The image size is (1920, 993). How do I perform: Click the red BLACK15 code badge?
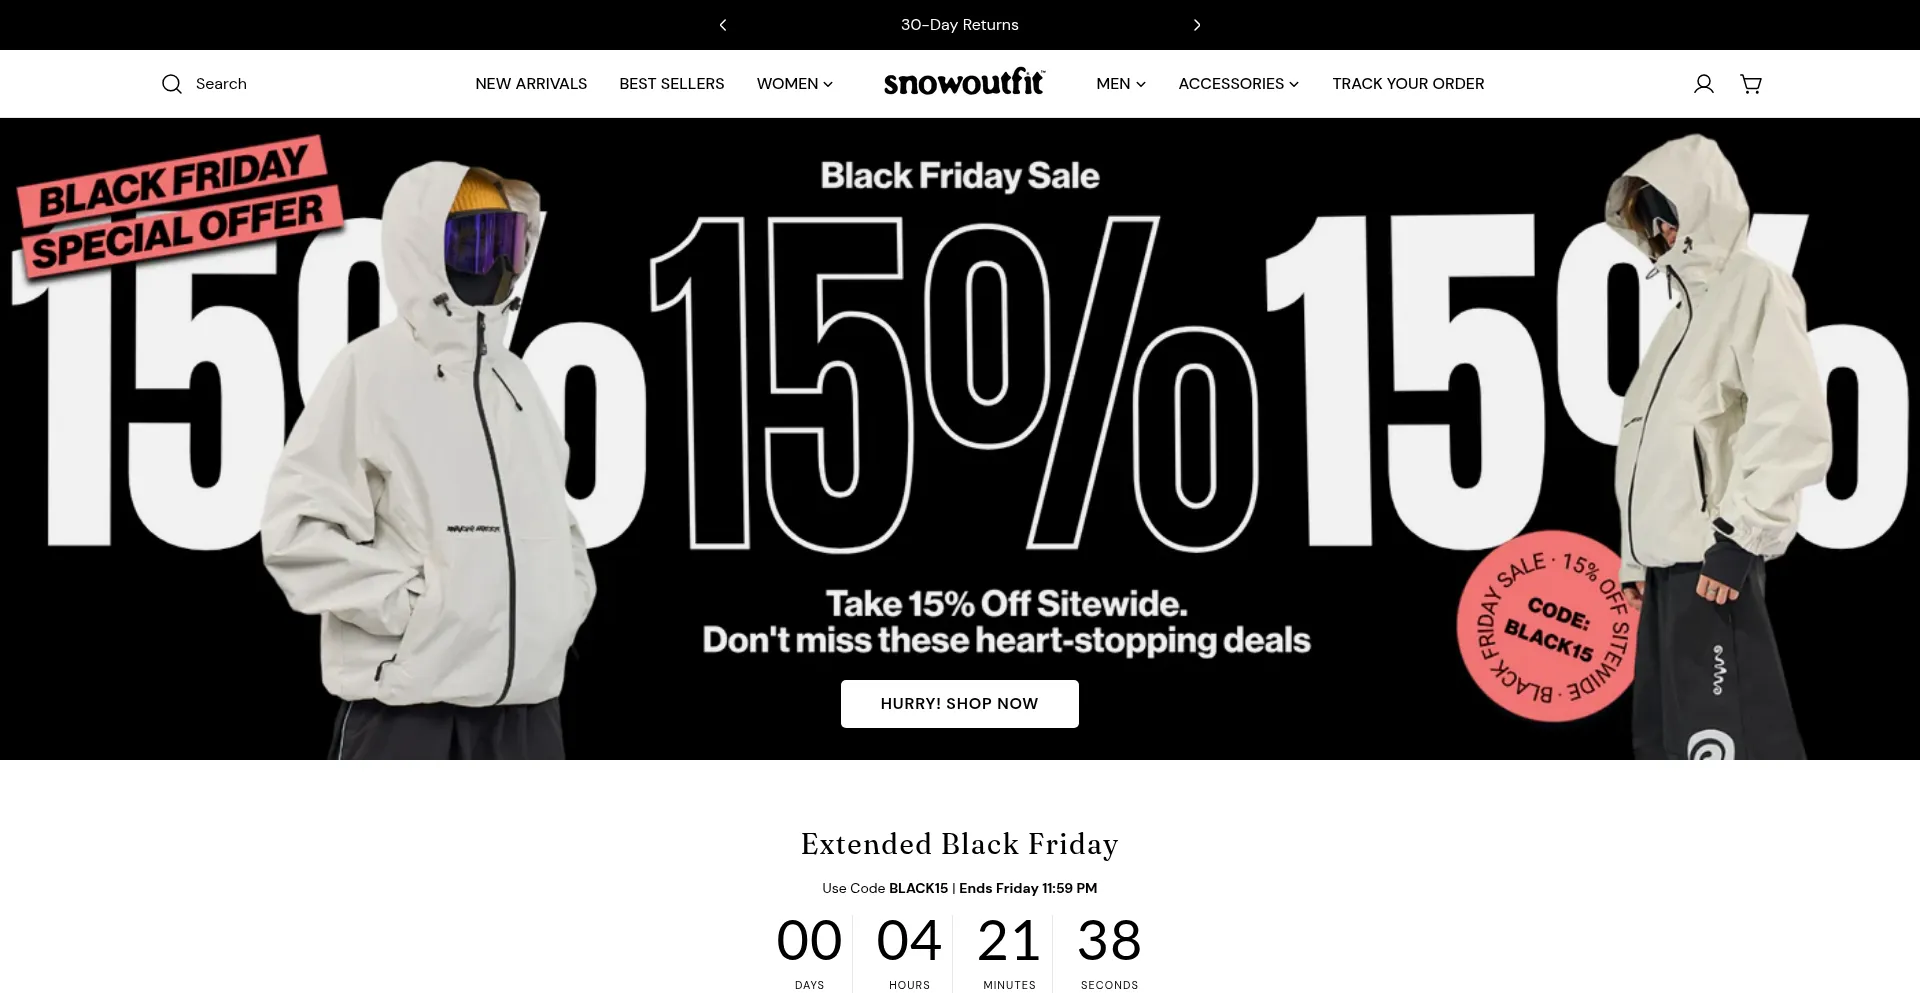(1546, 626)
